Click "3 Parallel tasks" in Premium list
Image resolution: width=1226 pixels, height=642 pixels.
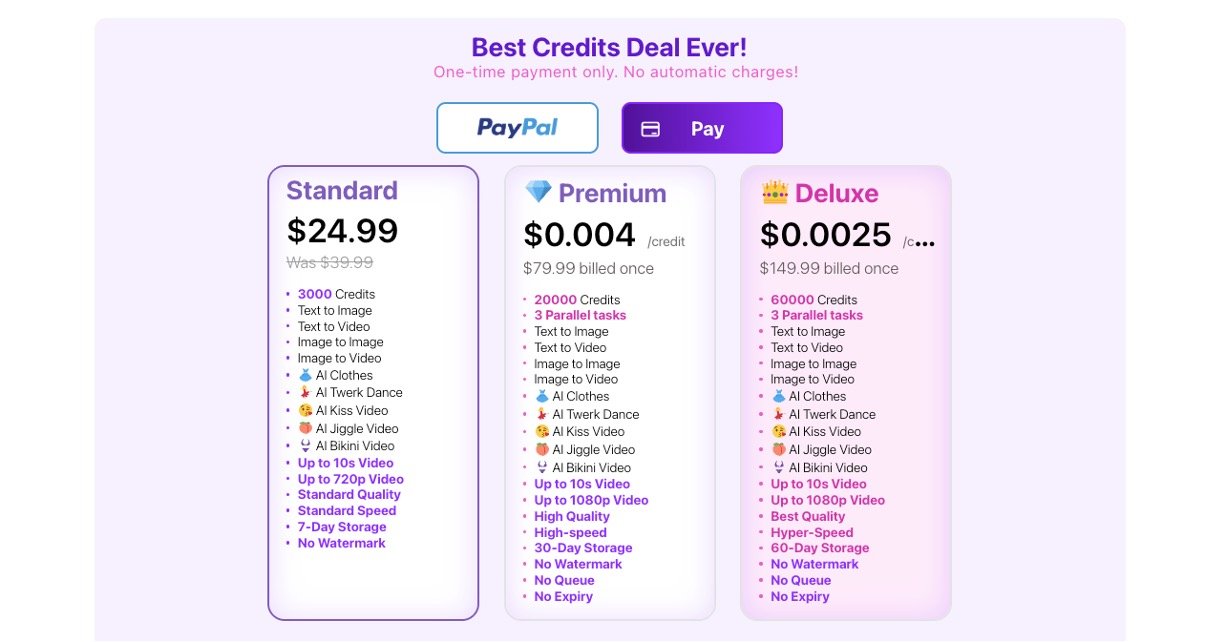pyautogui.click(x=580, y=315)
